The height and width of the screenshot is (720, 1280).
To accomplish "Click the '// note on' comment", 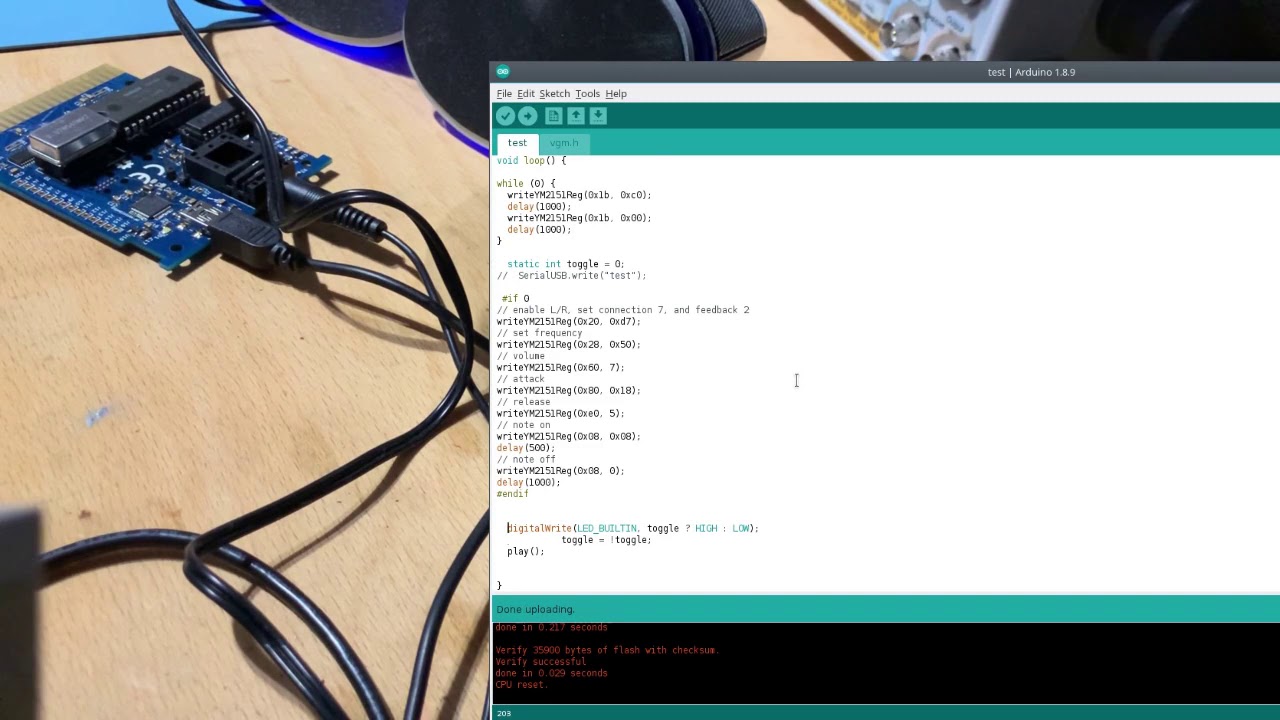I will [x=523, y=425].
